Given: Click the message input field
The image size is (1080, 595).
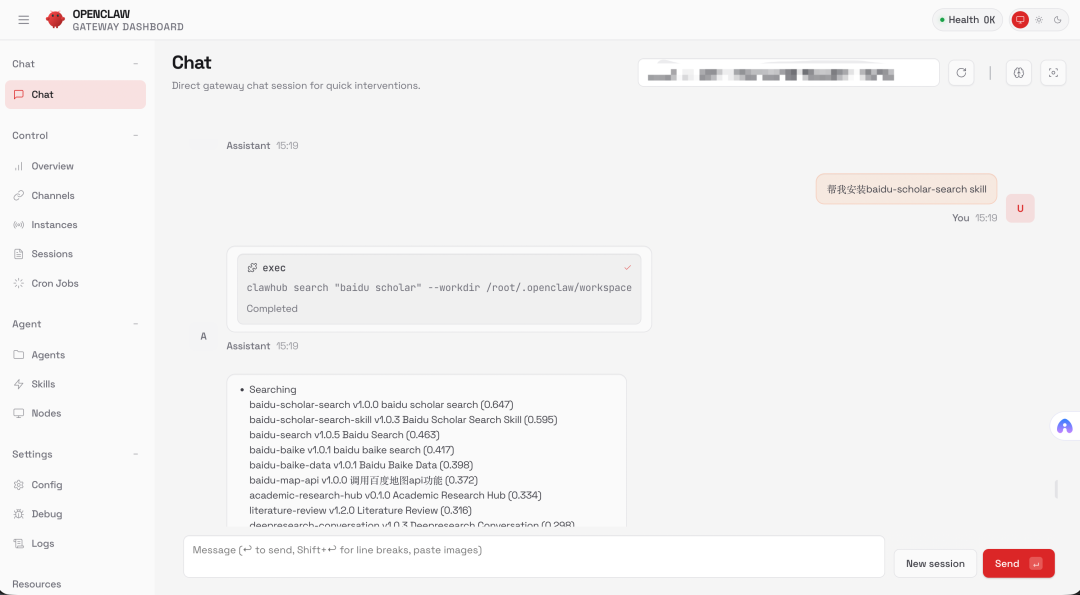Looking at the screenshot, I should [533, 556].
